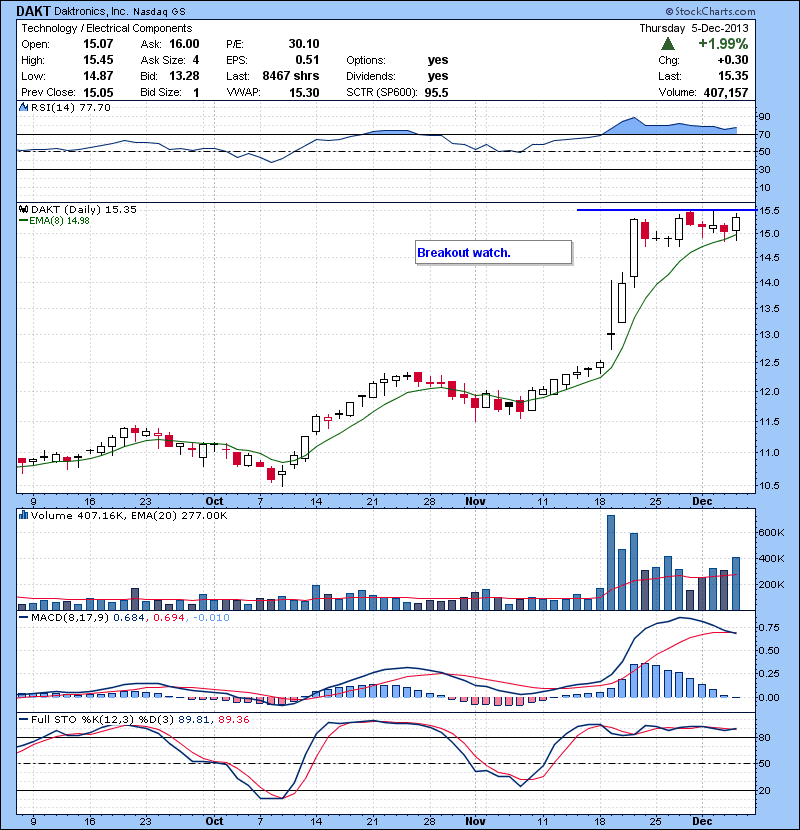
Task: Click the blue 15.5 resistance line
Action: [x=666, y=210]
